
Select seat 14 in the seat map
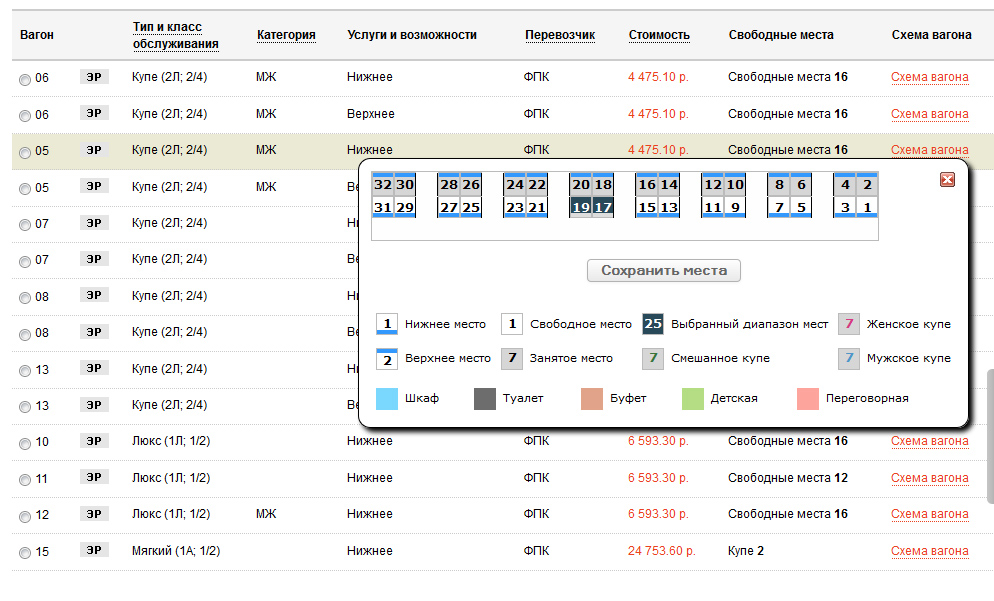[x=669, y=185]
